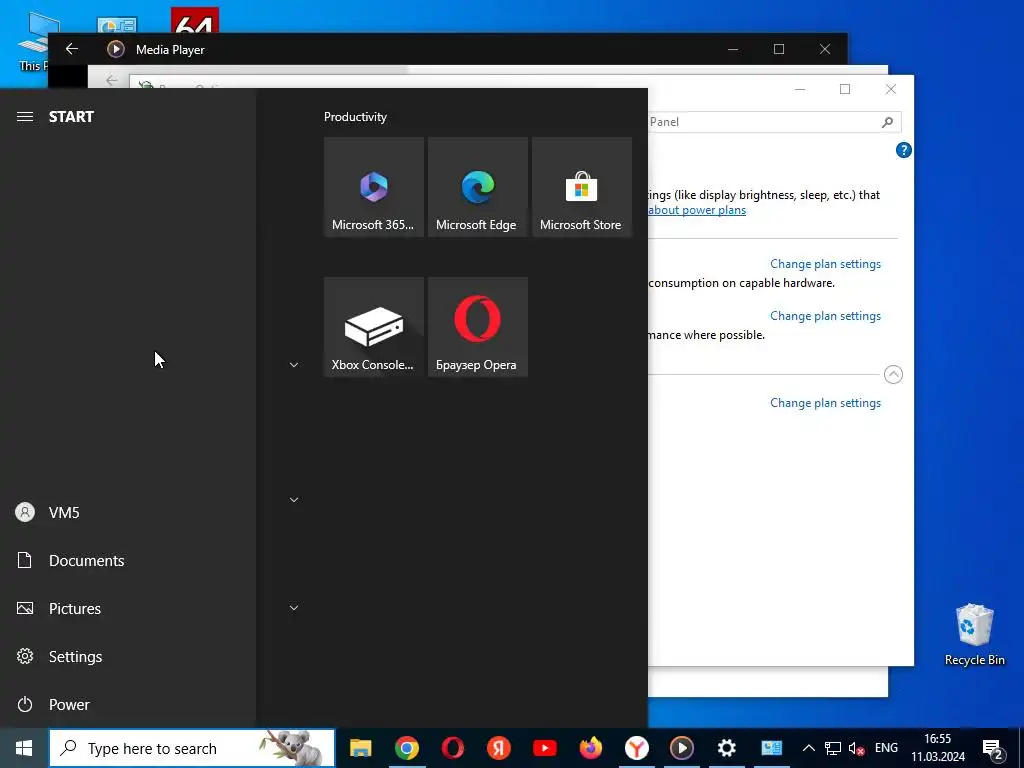The width and height of the screenshot is (1024, 768).
Task: Open Yandex red Я icon on taskbar
Action: tap(498, 748)
